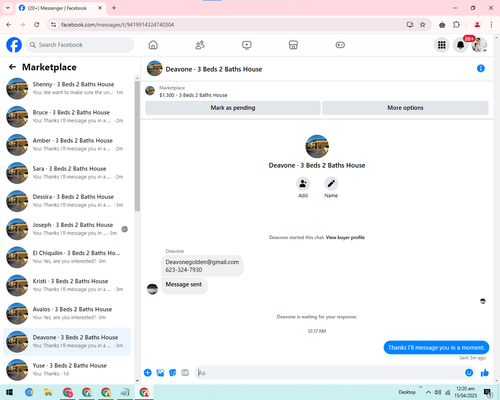Click the Search Facebook field
Screen dimensions: 500x400
80,45
